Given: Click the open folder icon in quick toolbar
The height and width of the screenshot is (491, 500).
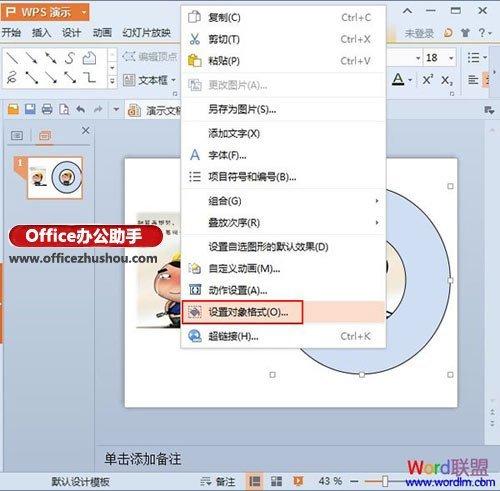Looking at the screenshot, I should (13, 109).
